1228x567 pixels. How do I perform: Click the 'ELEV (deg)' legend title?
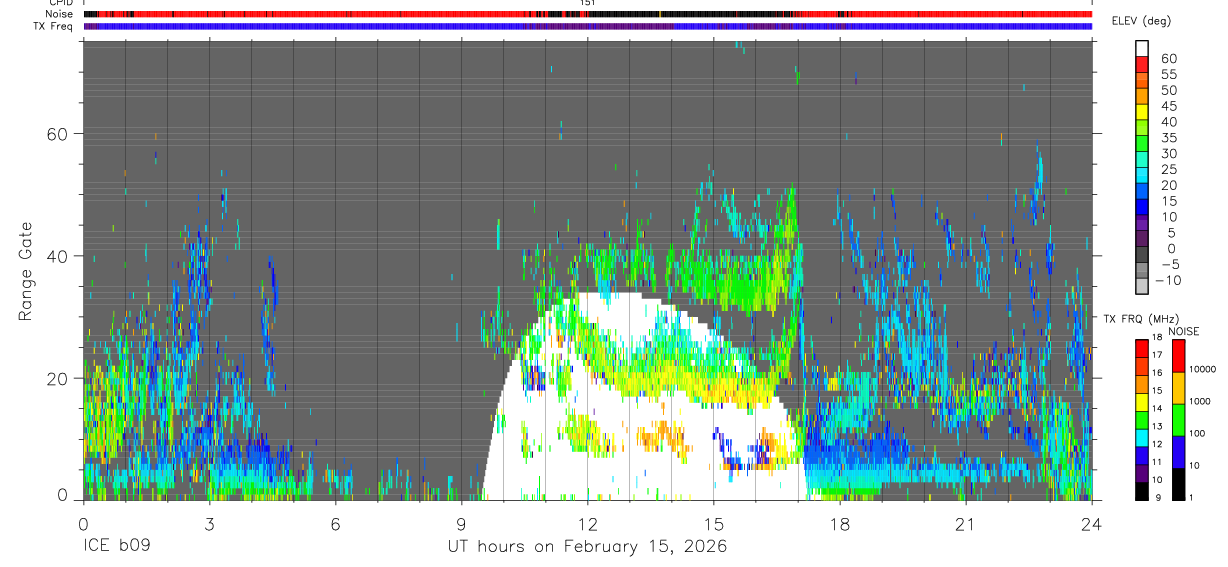[x=1141, y=21]
